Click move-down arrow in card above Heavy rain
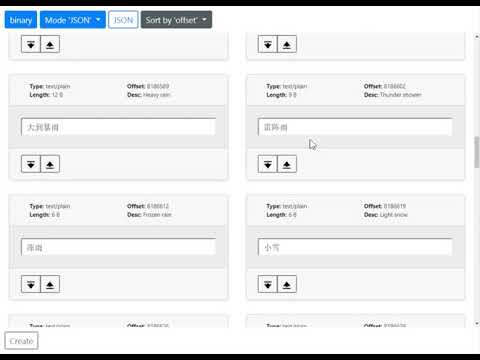The width and height of the screenshot is (480, 360). coord(31,44)
